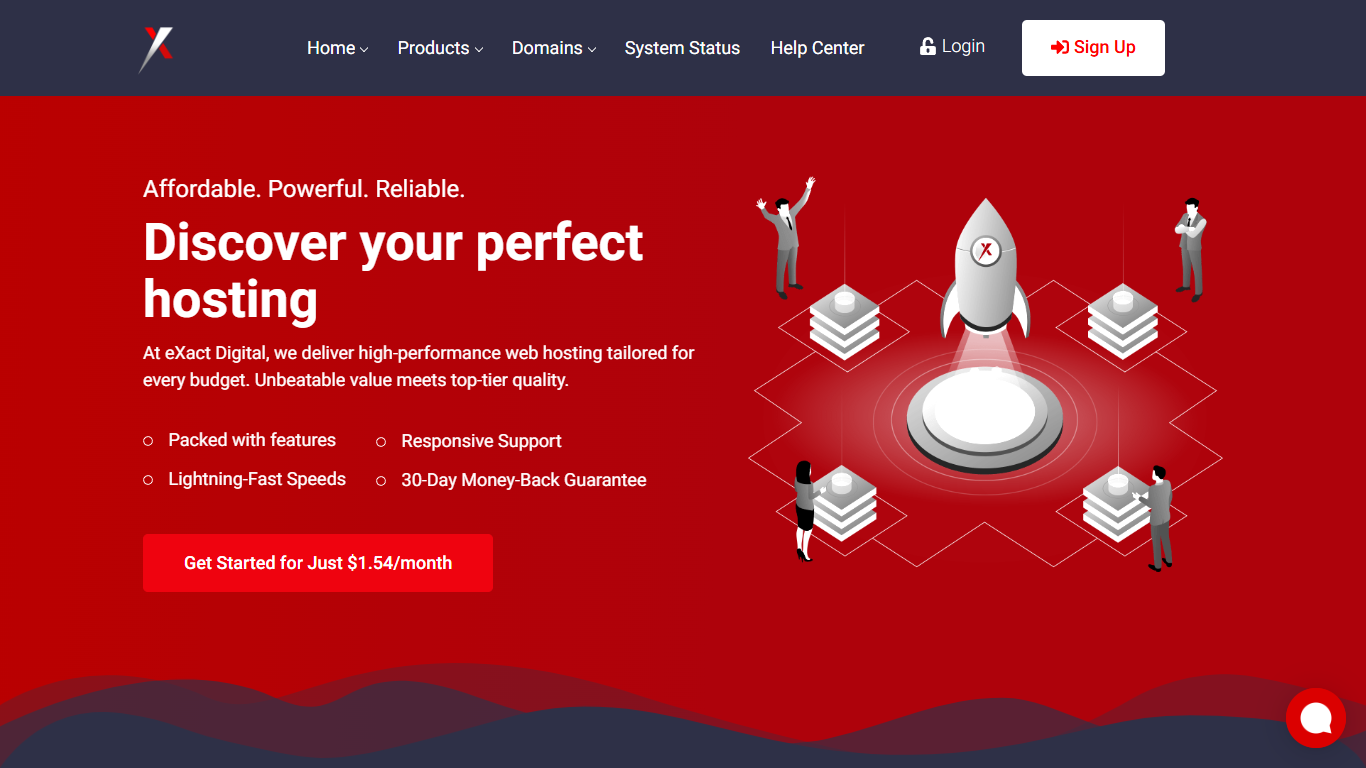Expand the Home dropdown menu
This screenshot has width=1366, height=768.
tap(338, 48)
